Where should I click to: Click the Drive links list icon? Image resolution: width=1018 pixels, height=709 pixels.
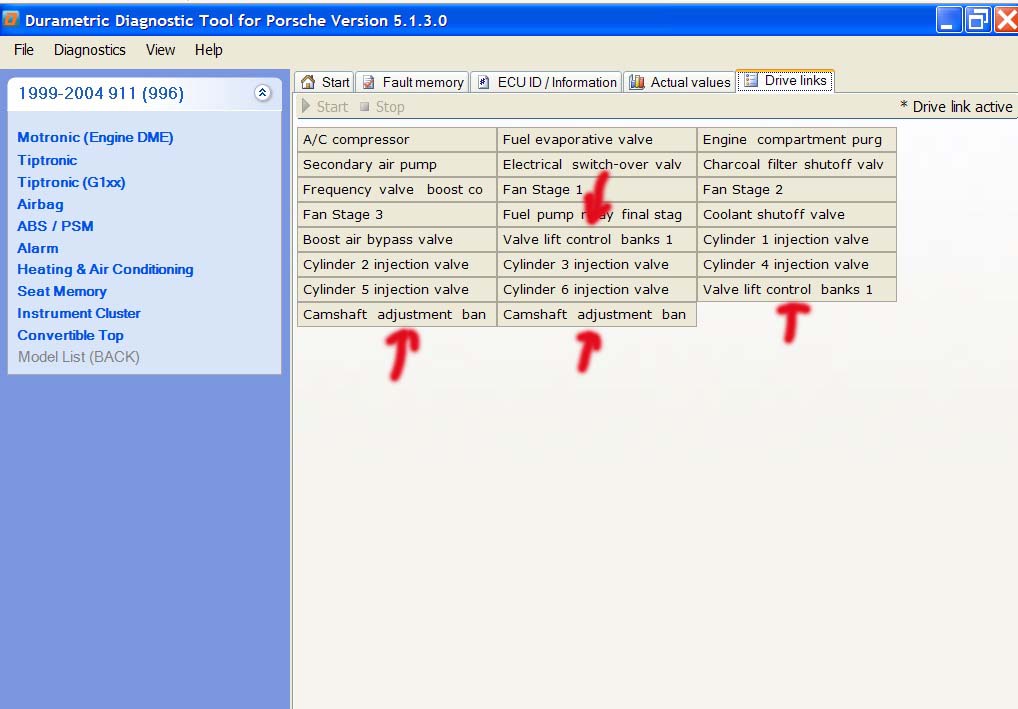tap(751, 81)
